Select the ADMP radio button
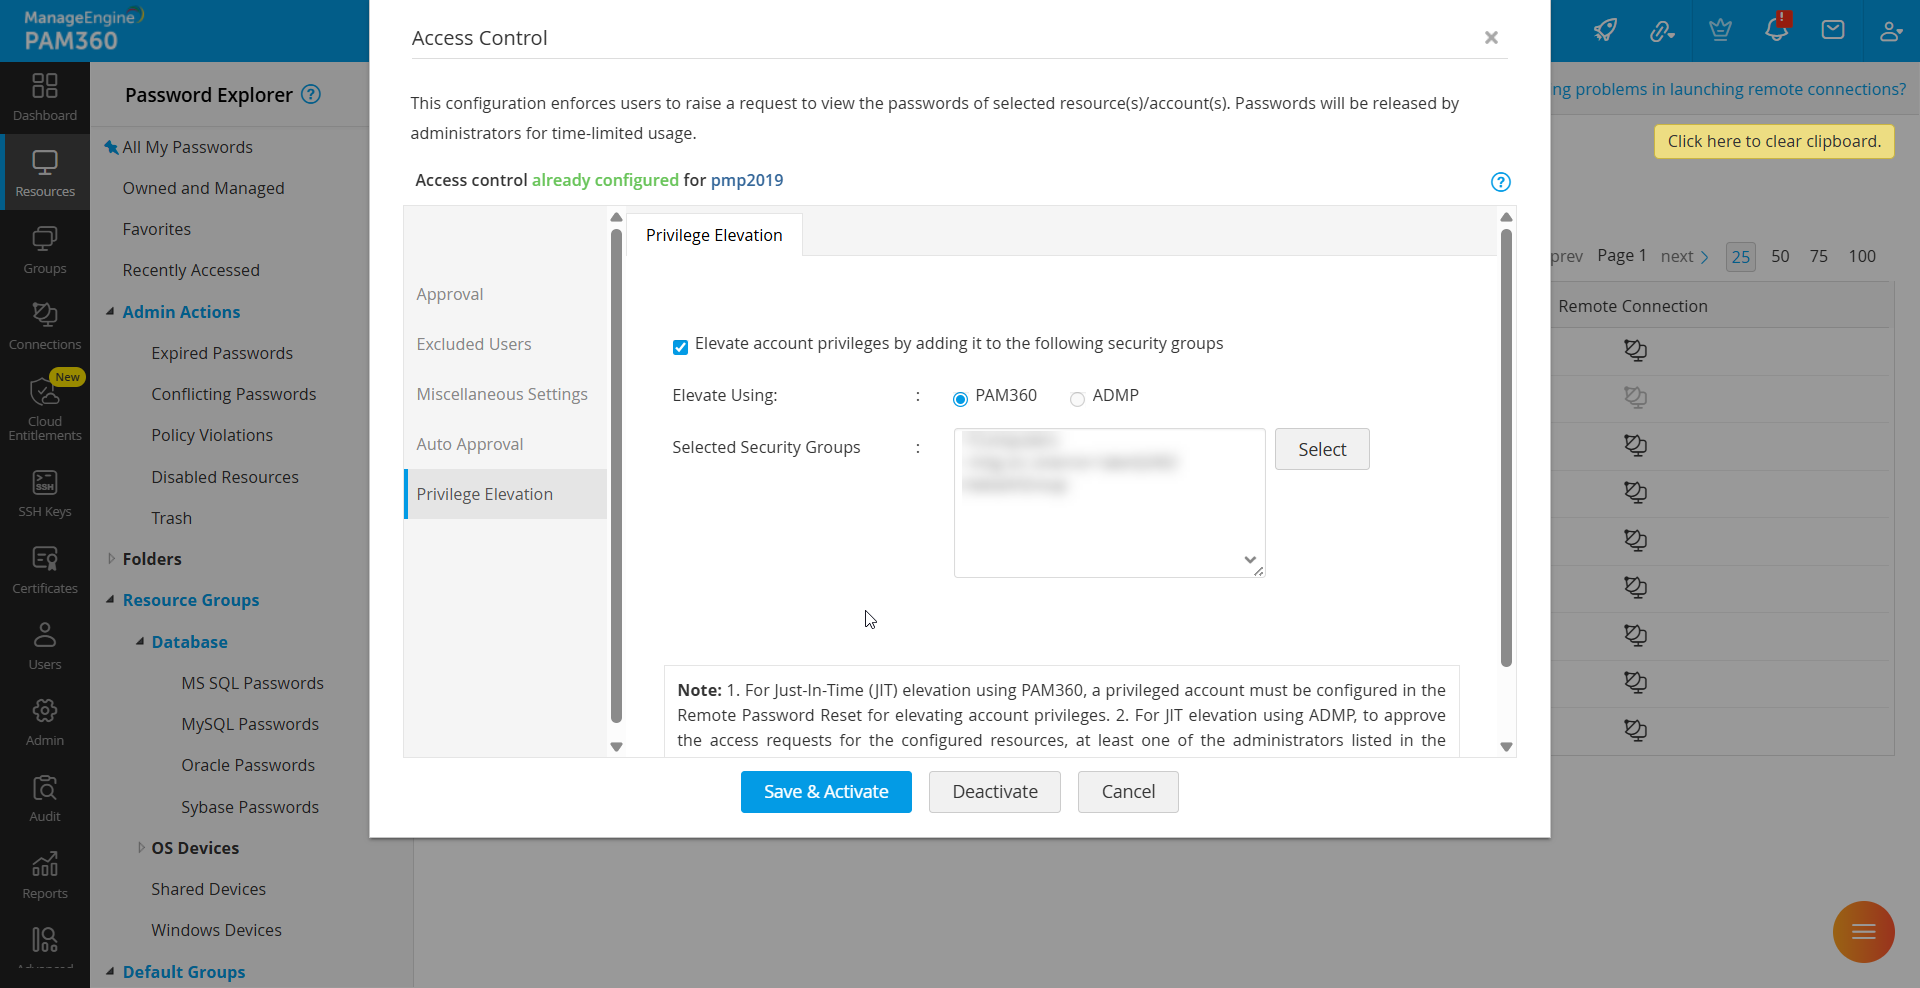The width and height of the screenshot is (1920, 988). tap(1077, 399)
